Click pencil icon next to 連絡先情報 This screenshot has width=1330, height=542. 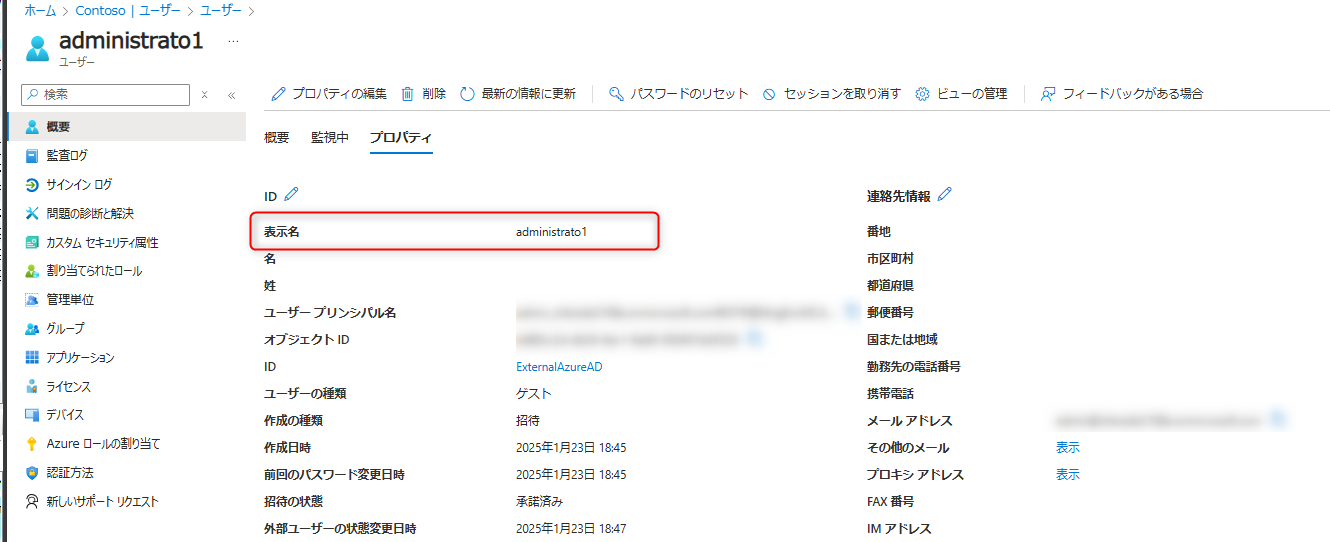pos(944,195)
